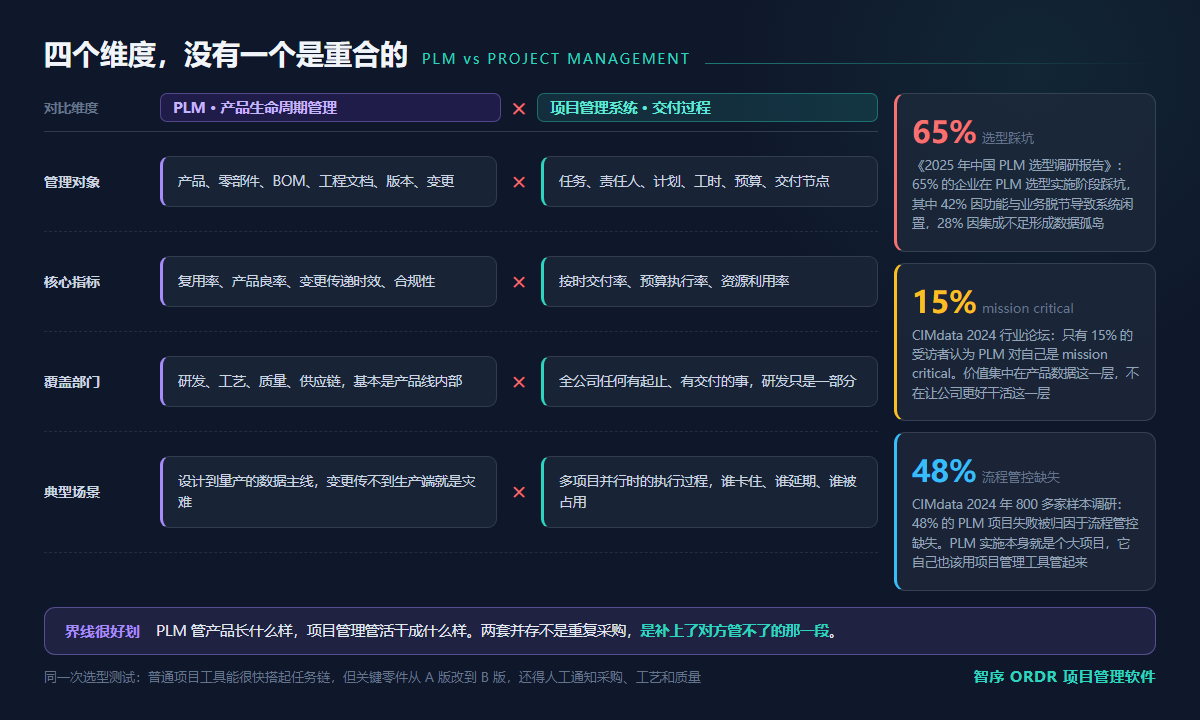
Task: Click the '典型场景' row label
Action: tap(72, 492)
